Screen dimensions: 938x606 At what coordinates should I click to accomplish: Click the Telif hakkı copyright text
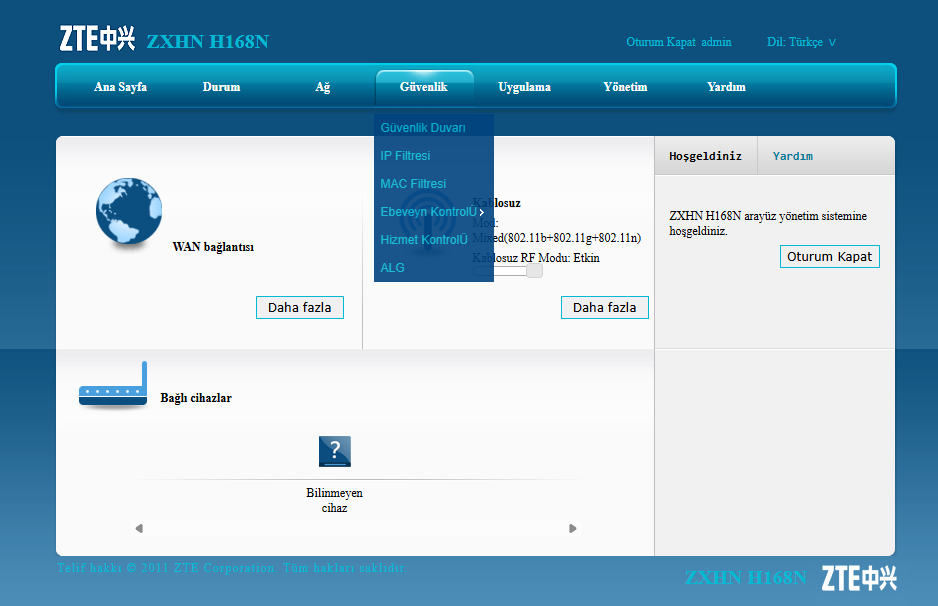232,568
